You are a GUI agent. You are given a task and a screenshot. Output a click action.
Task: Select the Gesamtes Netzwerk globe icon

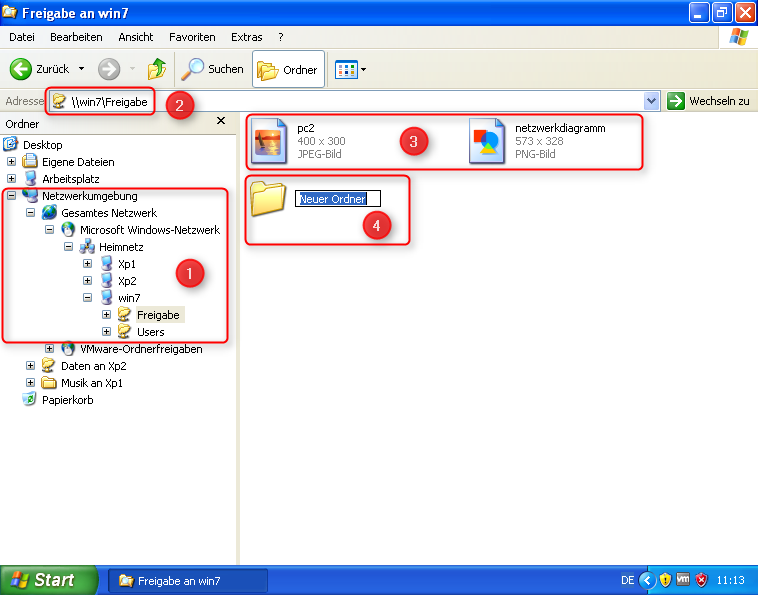click(x=49, y=212)
